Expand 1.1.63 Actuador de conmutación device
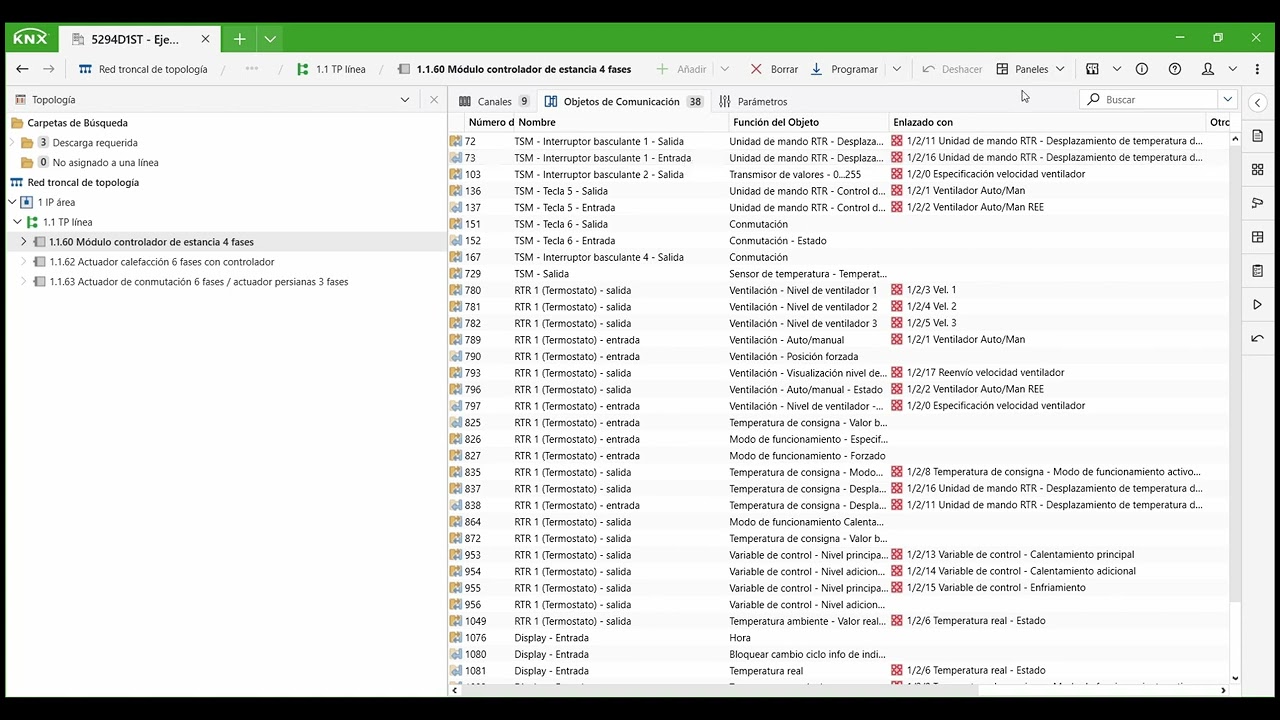 coord(24,282)
